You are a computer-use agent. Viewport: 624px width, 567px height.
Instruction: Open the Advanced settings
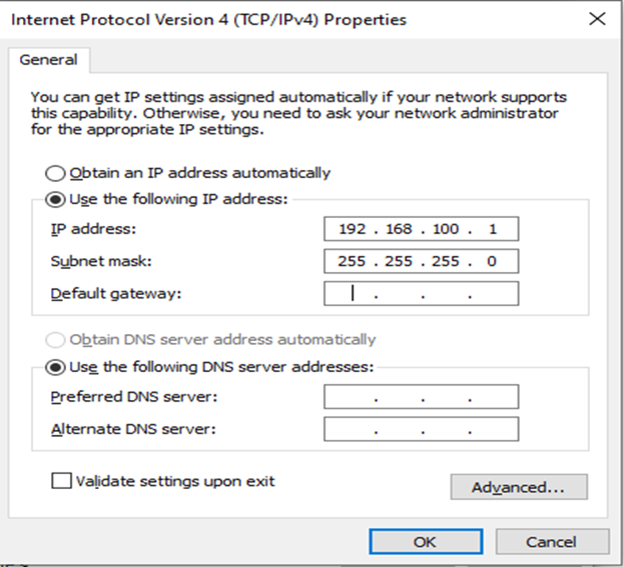tap(518, 487)
